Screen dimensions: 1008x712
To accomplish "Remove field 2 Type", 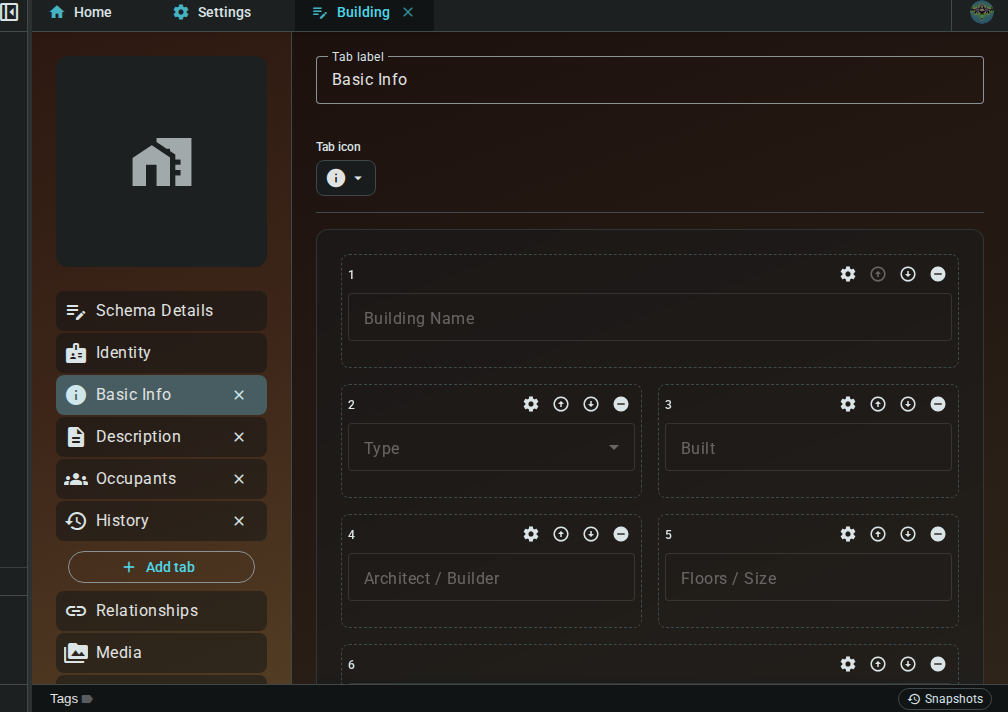I will tap(621, 404).
